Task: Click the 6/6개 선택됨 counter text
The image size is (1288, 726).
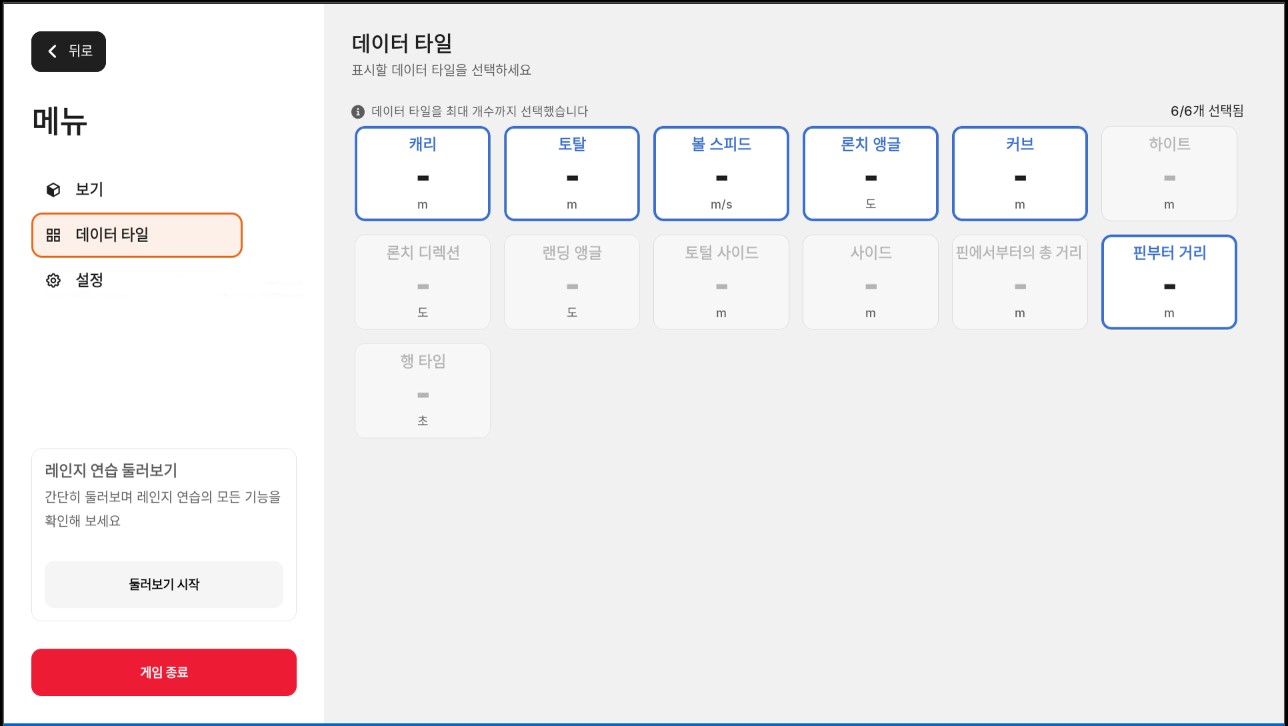Action: [x=1207, y=111]
